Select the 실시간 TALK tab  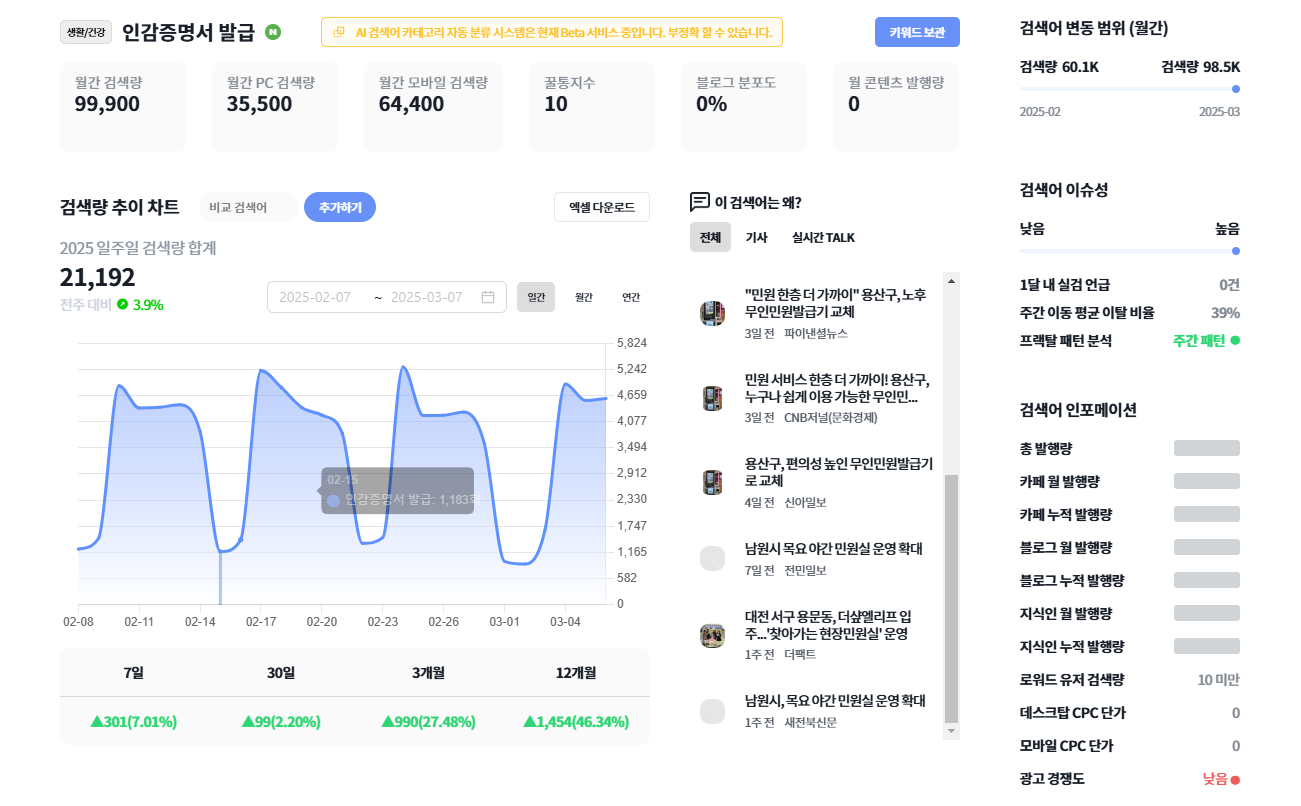[823, 237]
